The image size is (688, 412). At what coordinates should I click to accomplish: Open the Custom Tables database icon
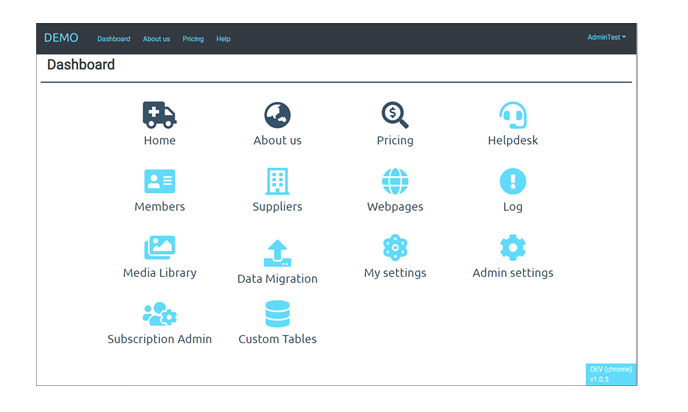(277, 314)
